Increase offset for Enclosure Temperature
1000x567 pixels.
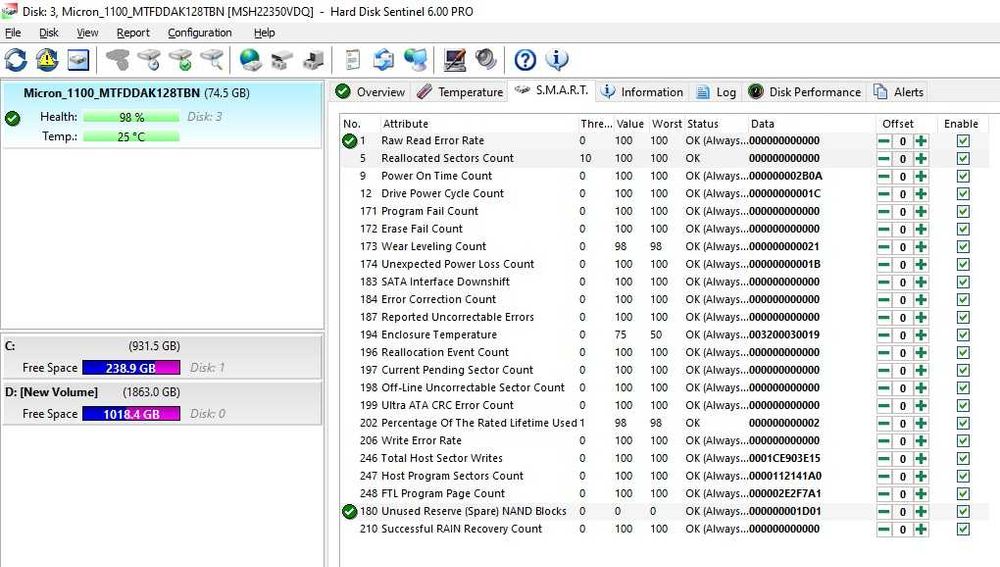920,335
